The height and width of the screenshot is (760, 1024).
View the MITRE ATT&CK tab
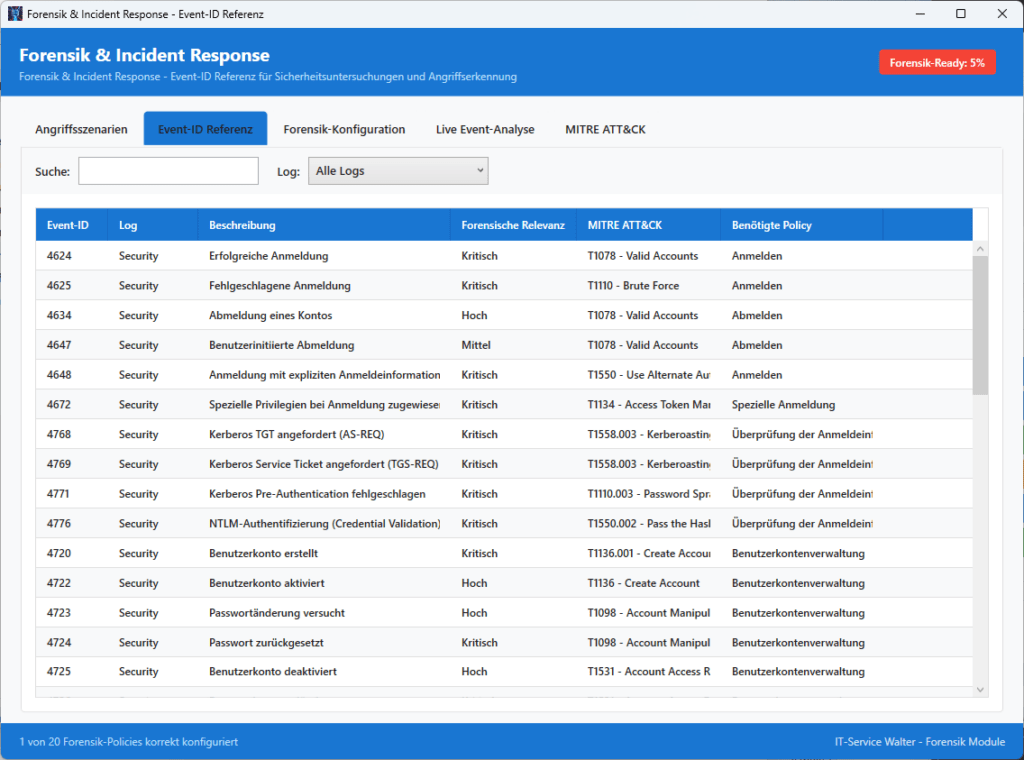click(x=604, y=129)
